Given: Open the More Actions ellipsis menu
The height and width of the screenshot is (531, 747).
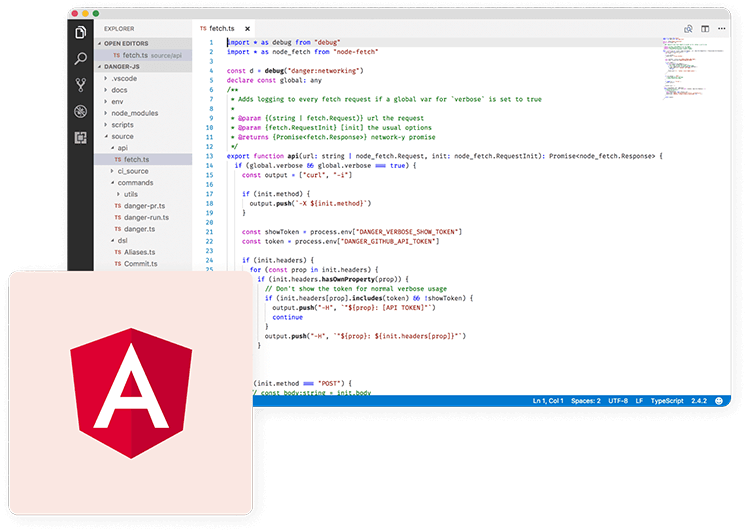Looking at the screenshot, I should point(720,29).
